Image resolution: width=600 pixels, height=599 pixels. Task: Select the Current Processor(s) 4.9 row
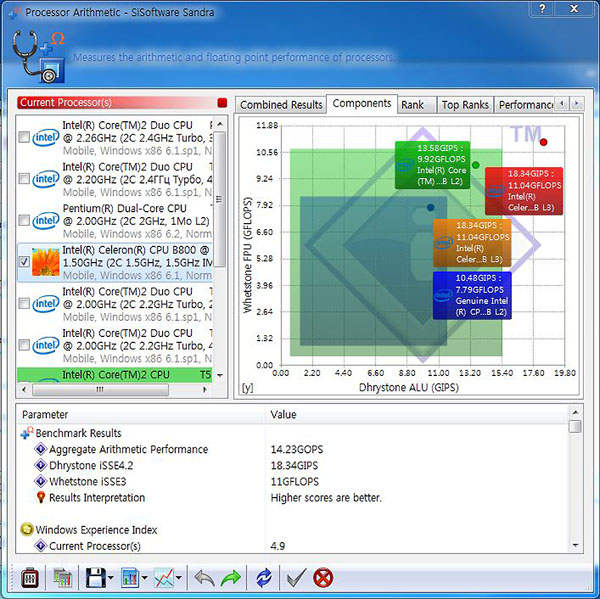pyautogui.click(x=292, y=546)
